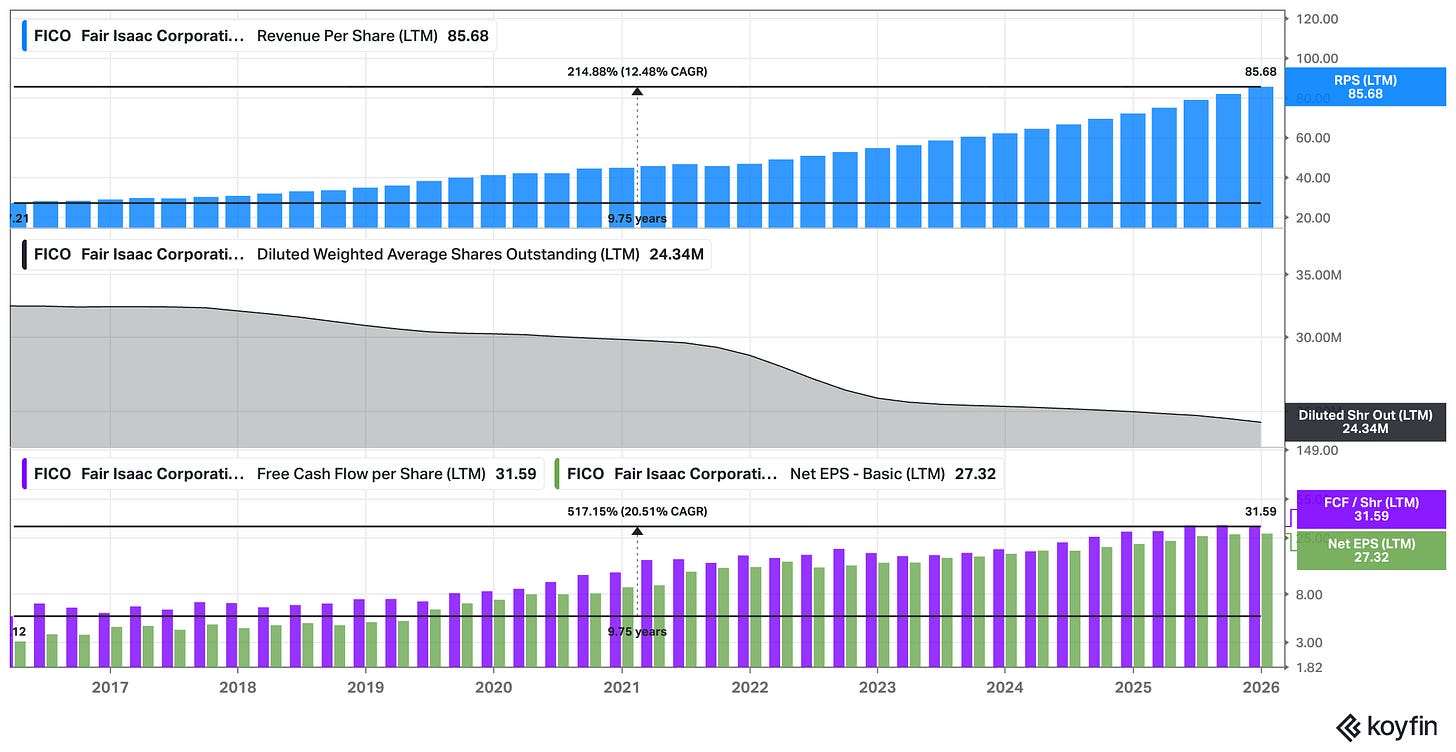This screenshot has width=1456, height=752.
Task: Click the 8.00 y-axis label
Action: click(1310, 595)
